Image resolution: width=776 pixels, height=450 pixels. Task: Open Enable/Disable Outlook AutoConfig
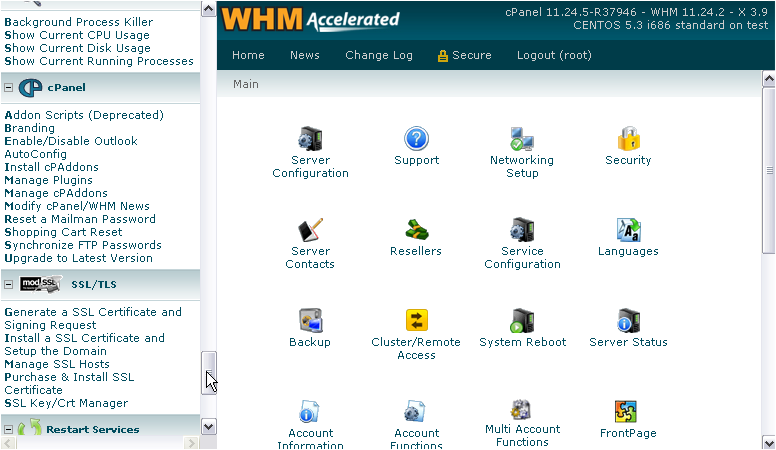pos(71,148)
